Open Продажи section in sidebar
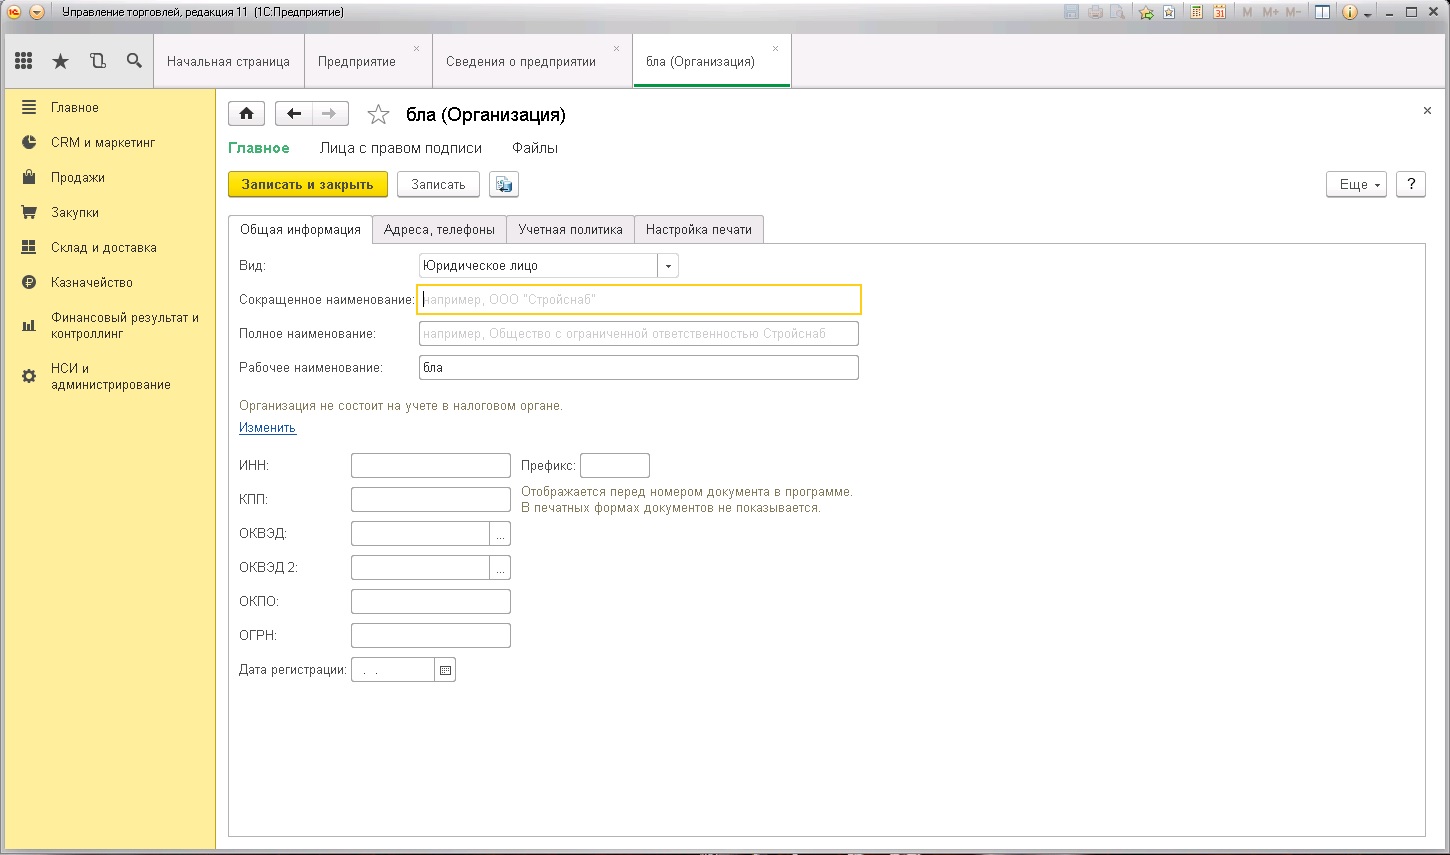Viewport: 1450px width, 855px height. (x=78, y=177)
